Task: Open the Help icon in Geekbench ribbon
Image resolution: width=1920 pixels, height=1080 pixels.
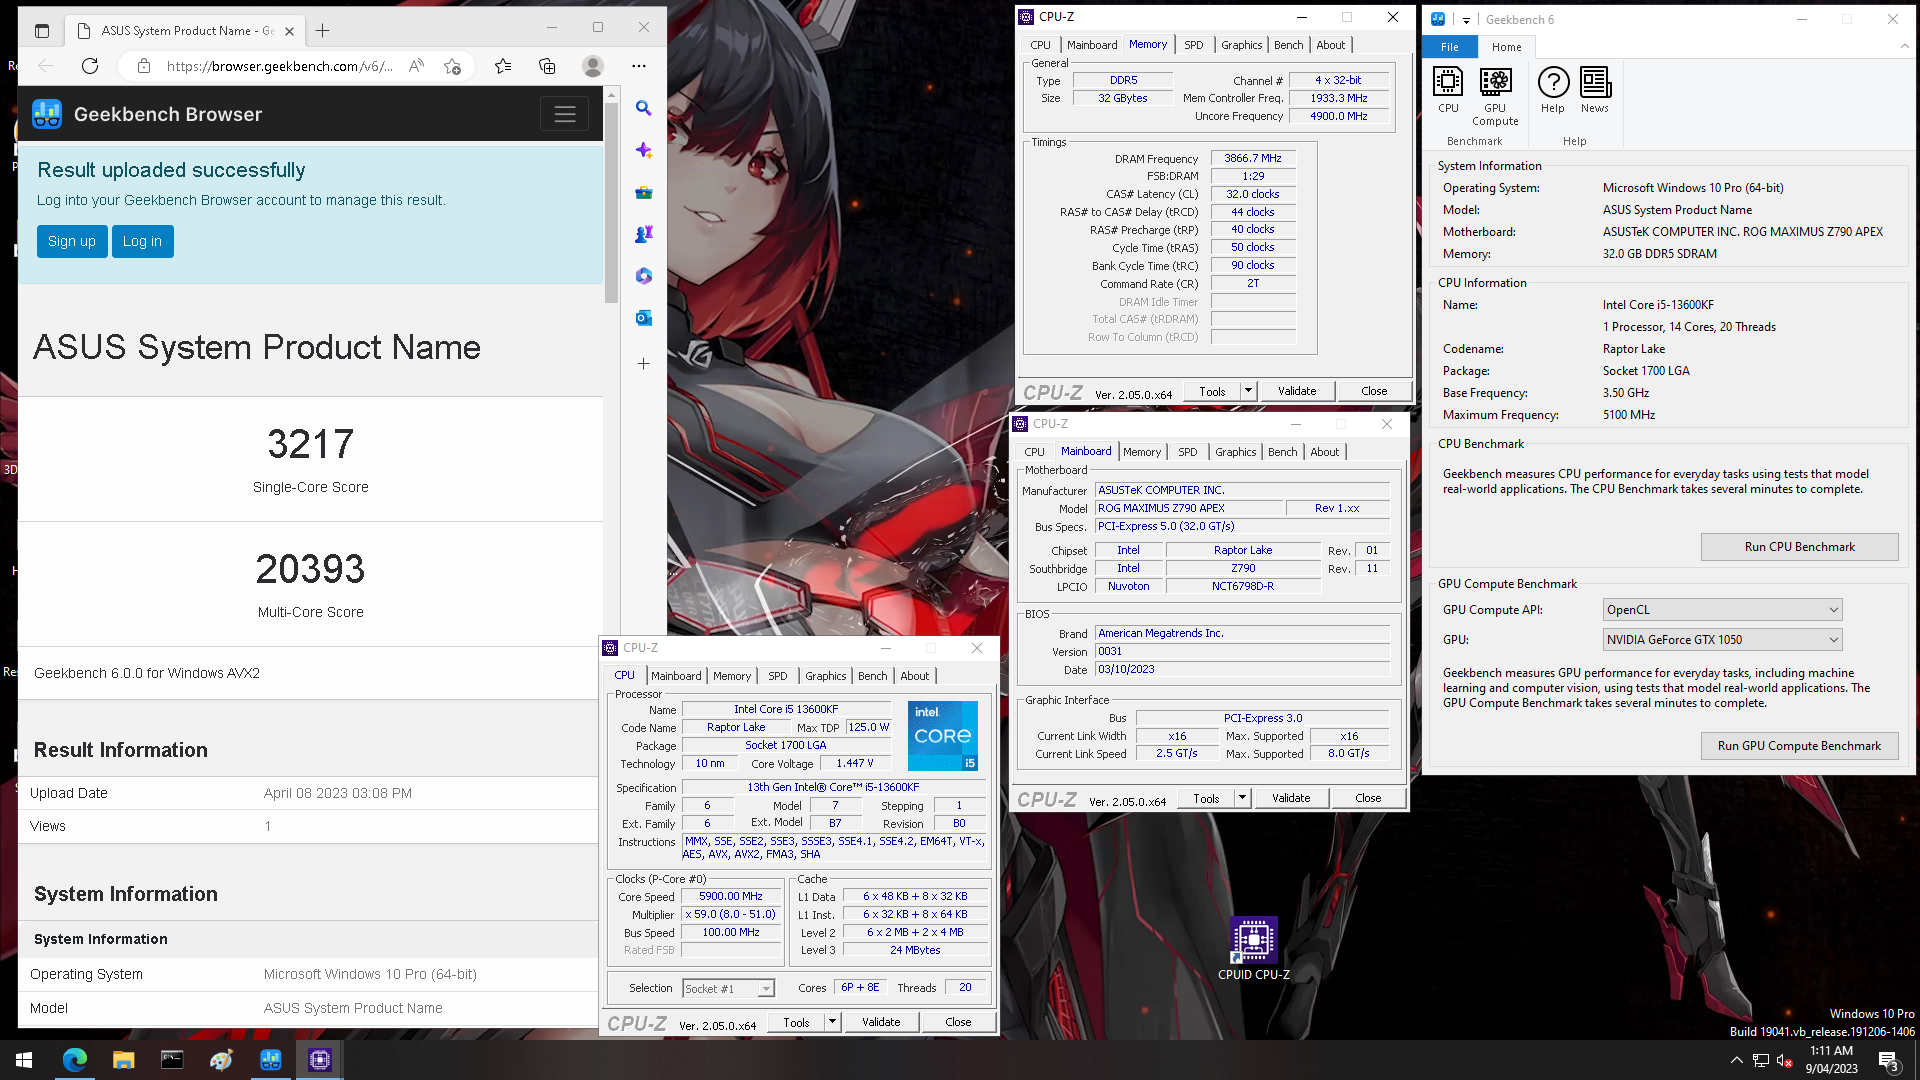Action: (x=1553, y=90)
